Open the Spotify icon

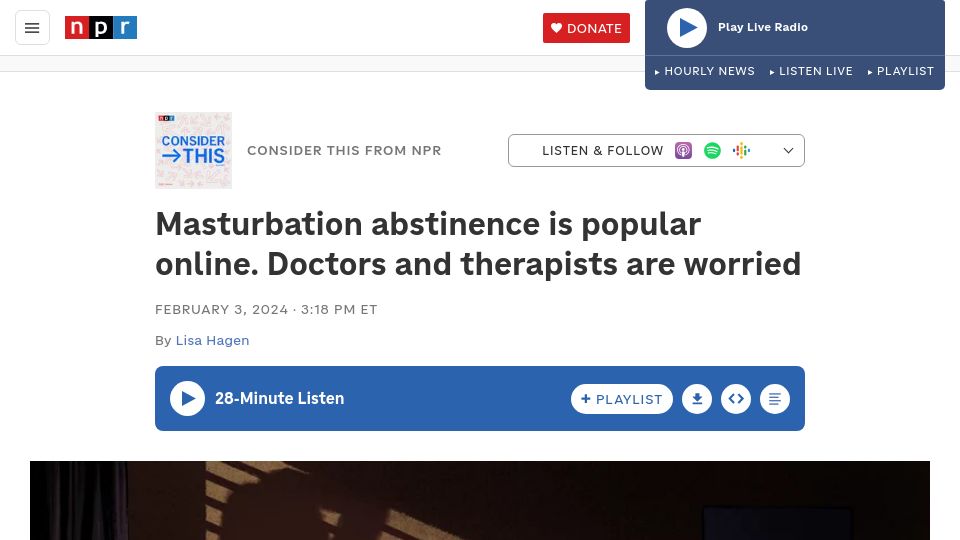point(712,151)
